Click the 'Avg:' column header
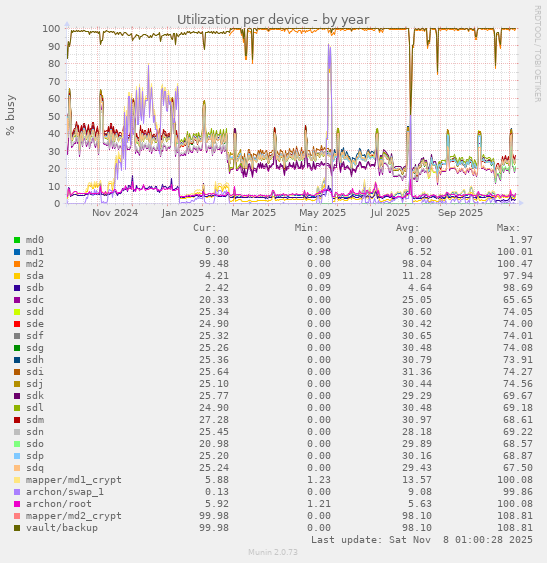Image resolution: width=547 pixels, height=563 pixels. click(408, 228)
